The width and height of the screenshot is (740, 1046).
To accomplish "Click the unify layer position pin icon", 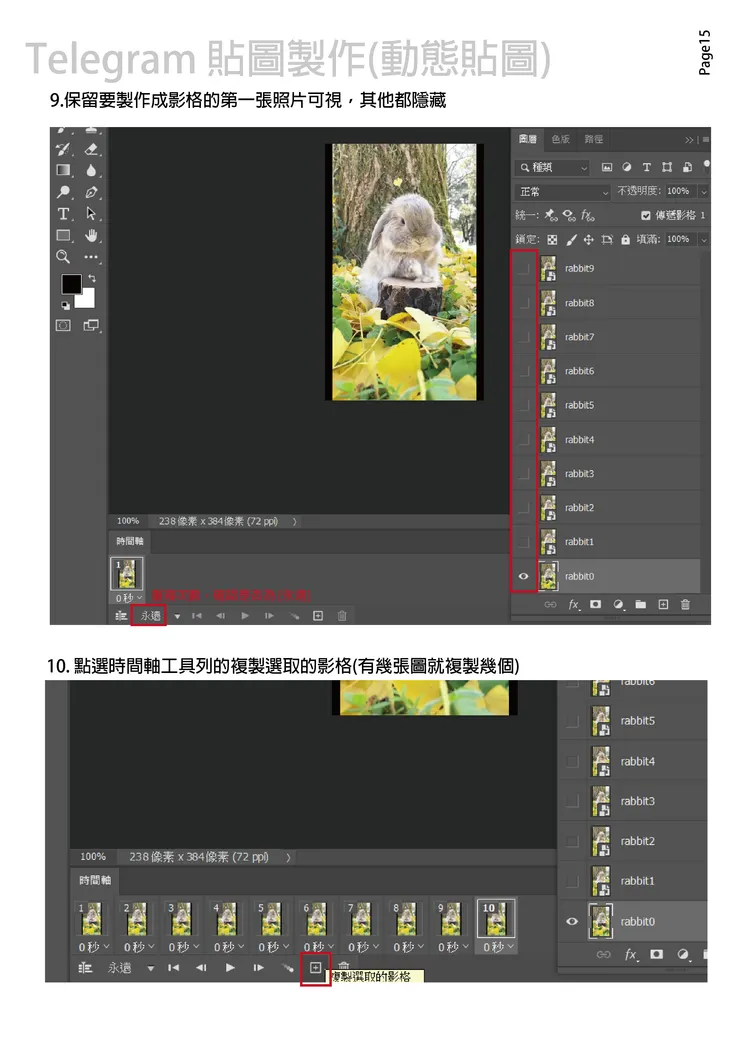I will [550, 215].
